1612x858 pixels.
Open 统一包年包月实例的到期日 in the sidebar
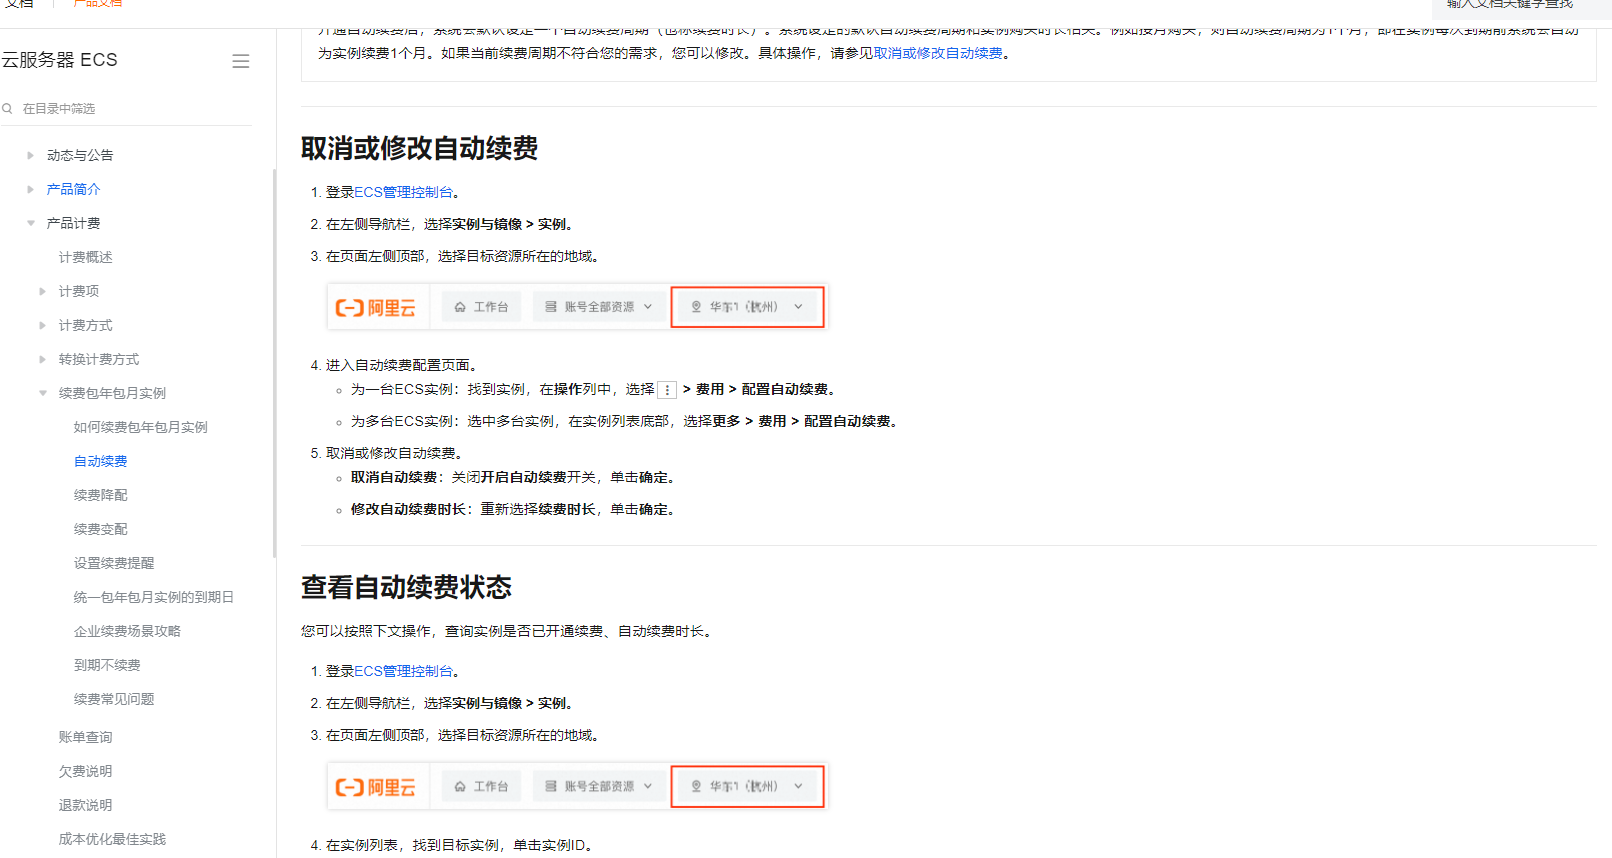(153, 597)
